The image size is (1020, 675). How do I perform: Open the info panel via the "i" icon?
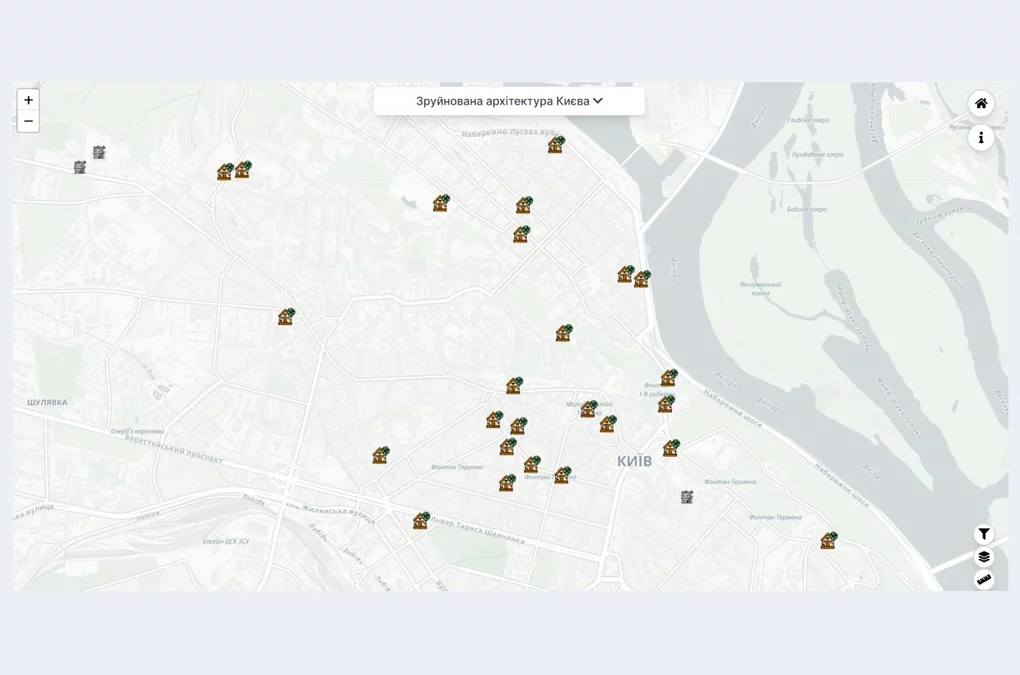coord(980,138)
